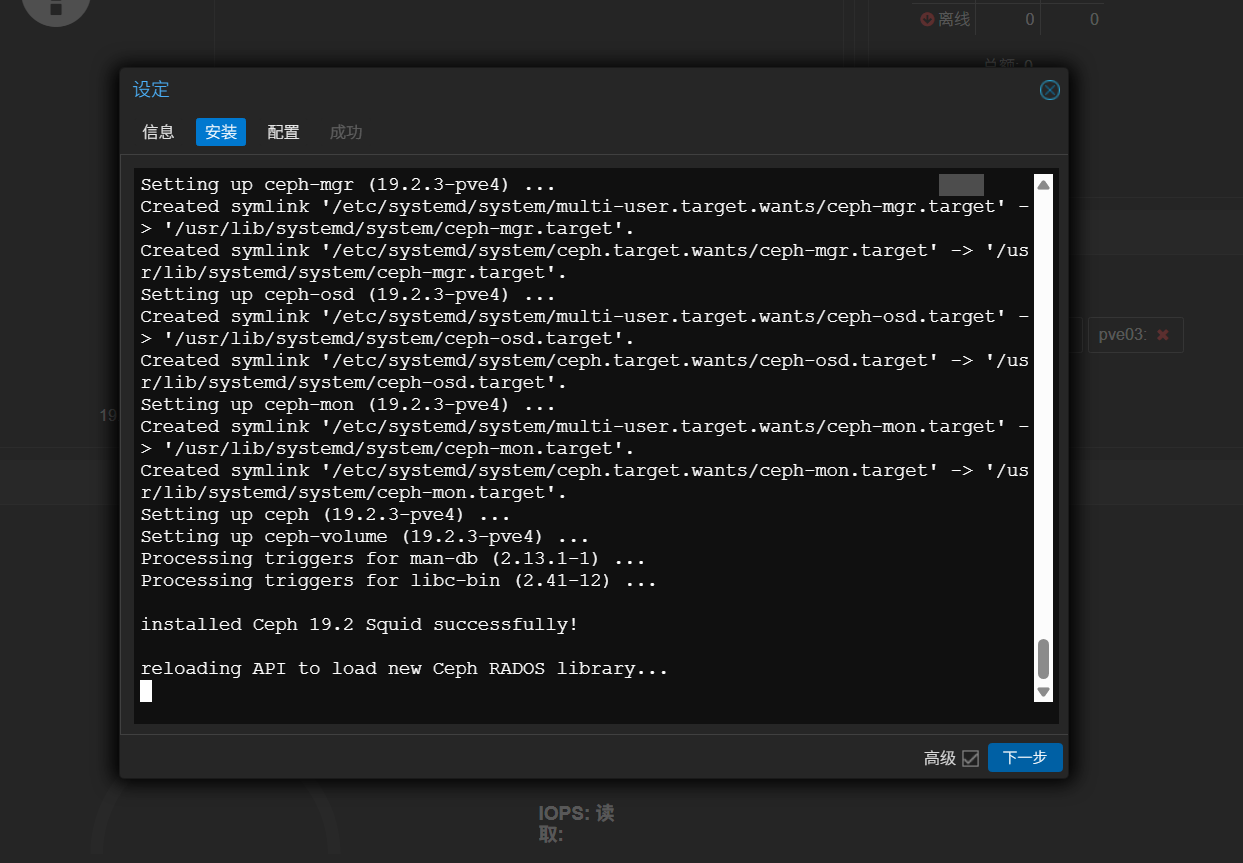
Task: Click the grey block in terminal header row
Action: point(961,184)
